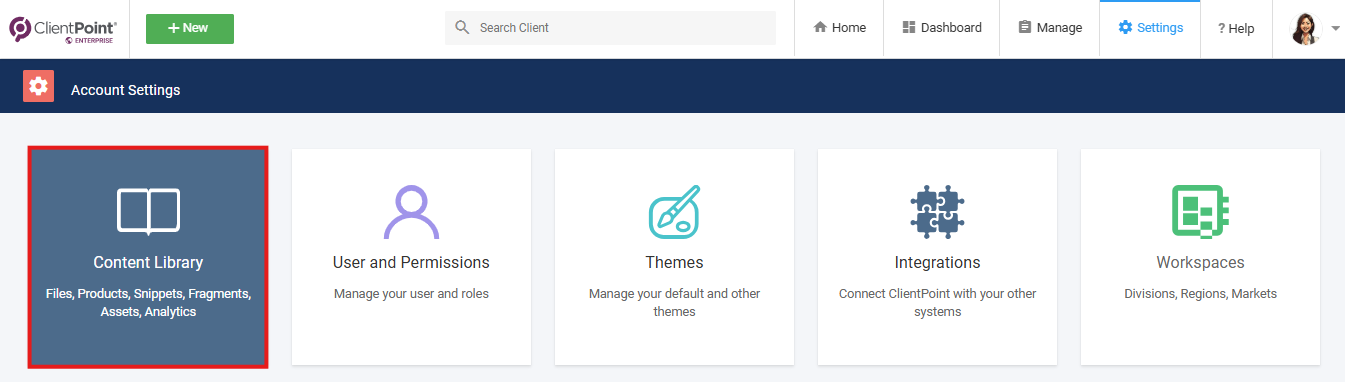
Task: Open the Help menu item
Action: click(x=1236, y=28)
